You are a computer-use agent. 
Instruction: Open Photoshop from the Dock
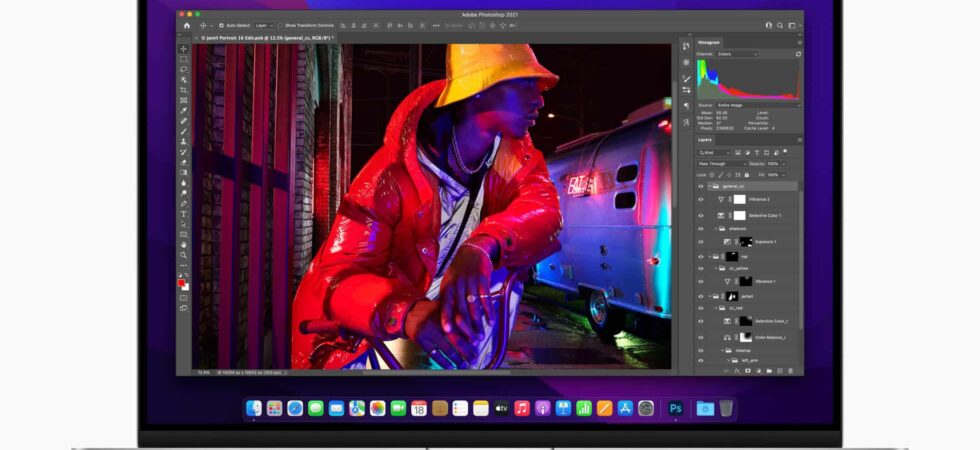pos(675,408)
